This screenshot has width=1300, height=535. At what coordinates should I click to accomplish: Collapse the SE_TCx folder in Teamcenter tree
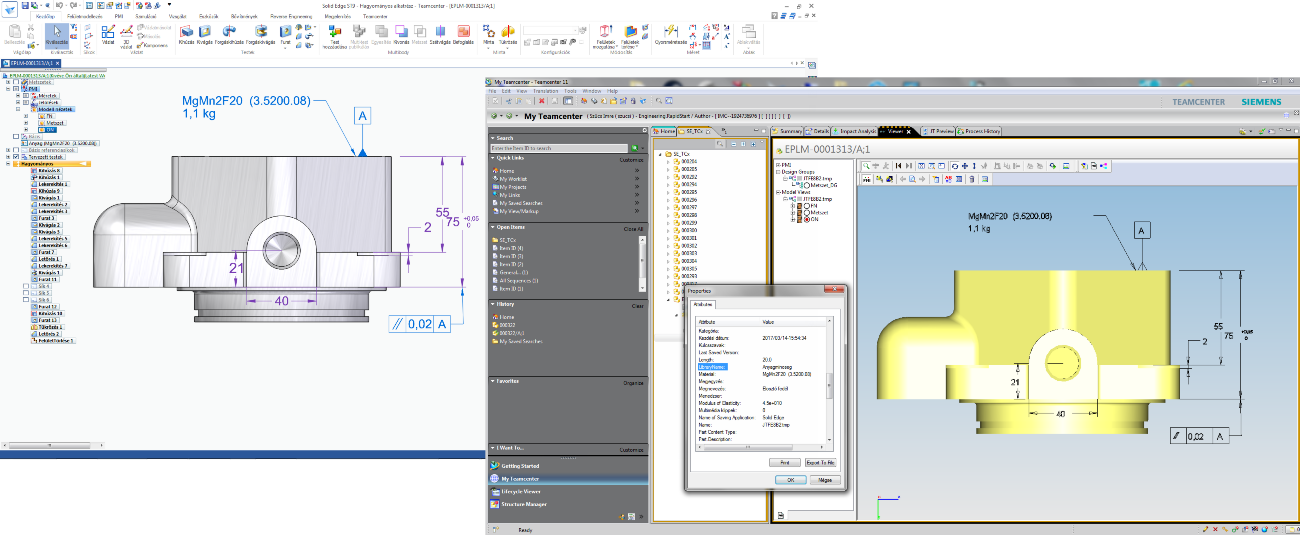(x=660, y=154)
